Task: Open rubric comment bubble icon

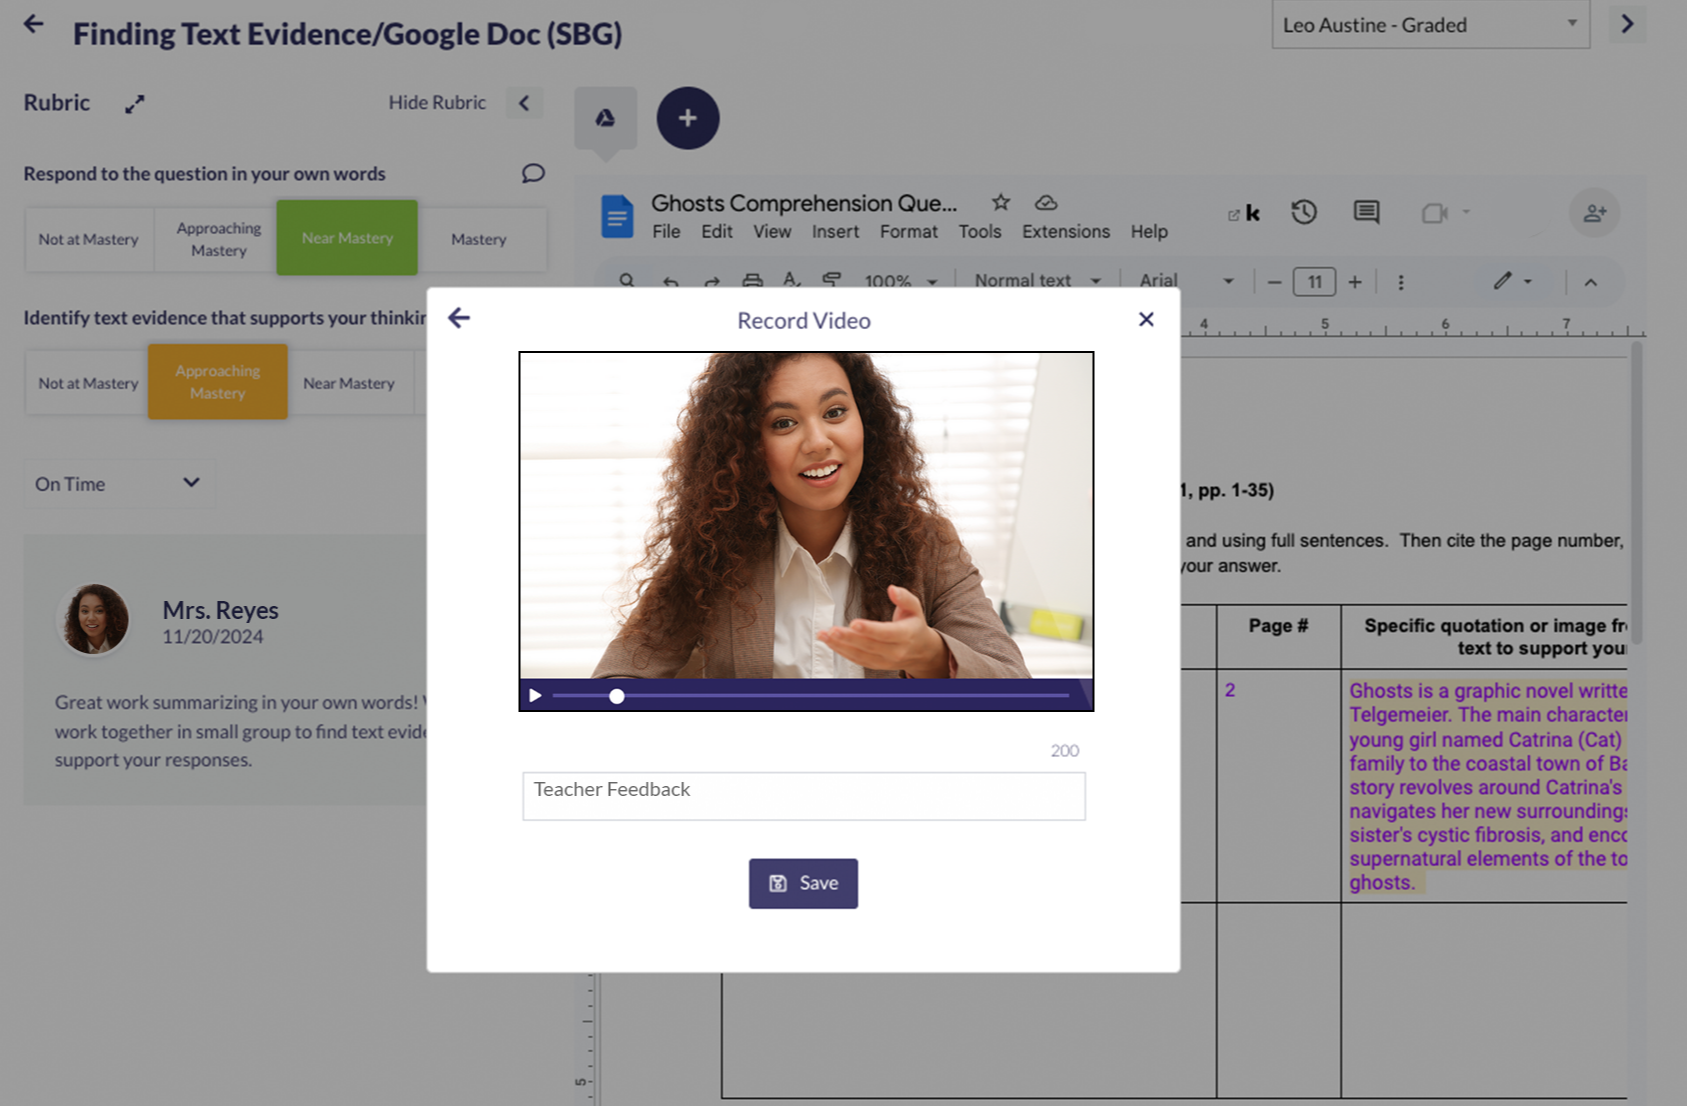Action: click(533, 173)
